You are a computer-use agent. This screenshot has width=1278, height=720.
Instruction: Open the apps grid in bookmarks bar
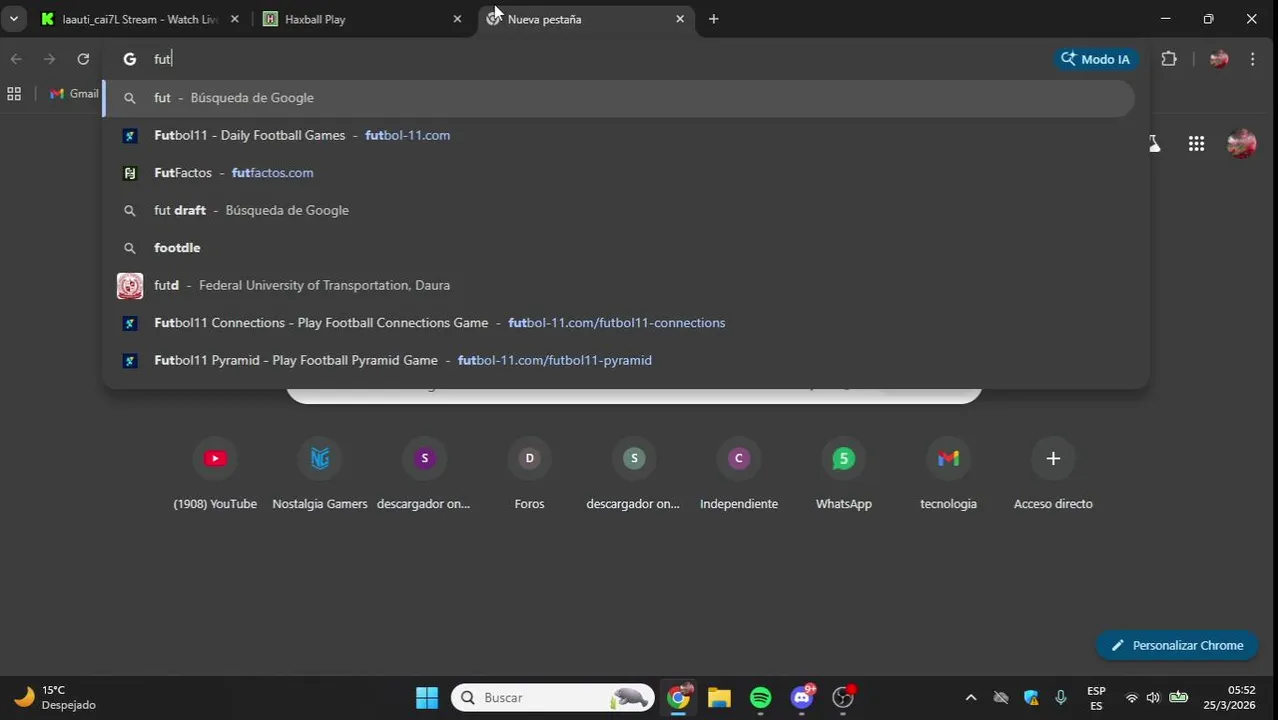pos(14,93)
